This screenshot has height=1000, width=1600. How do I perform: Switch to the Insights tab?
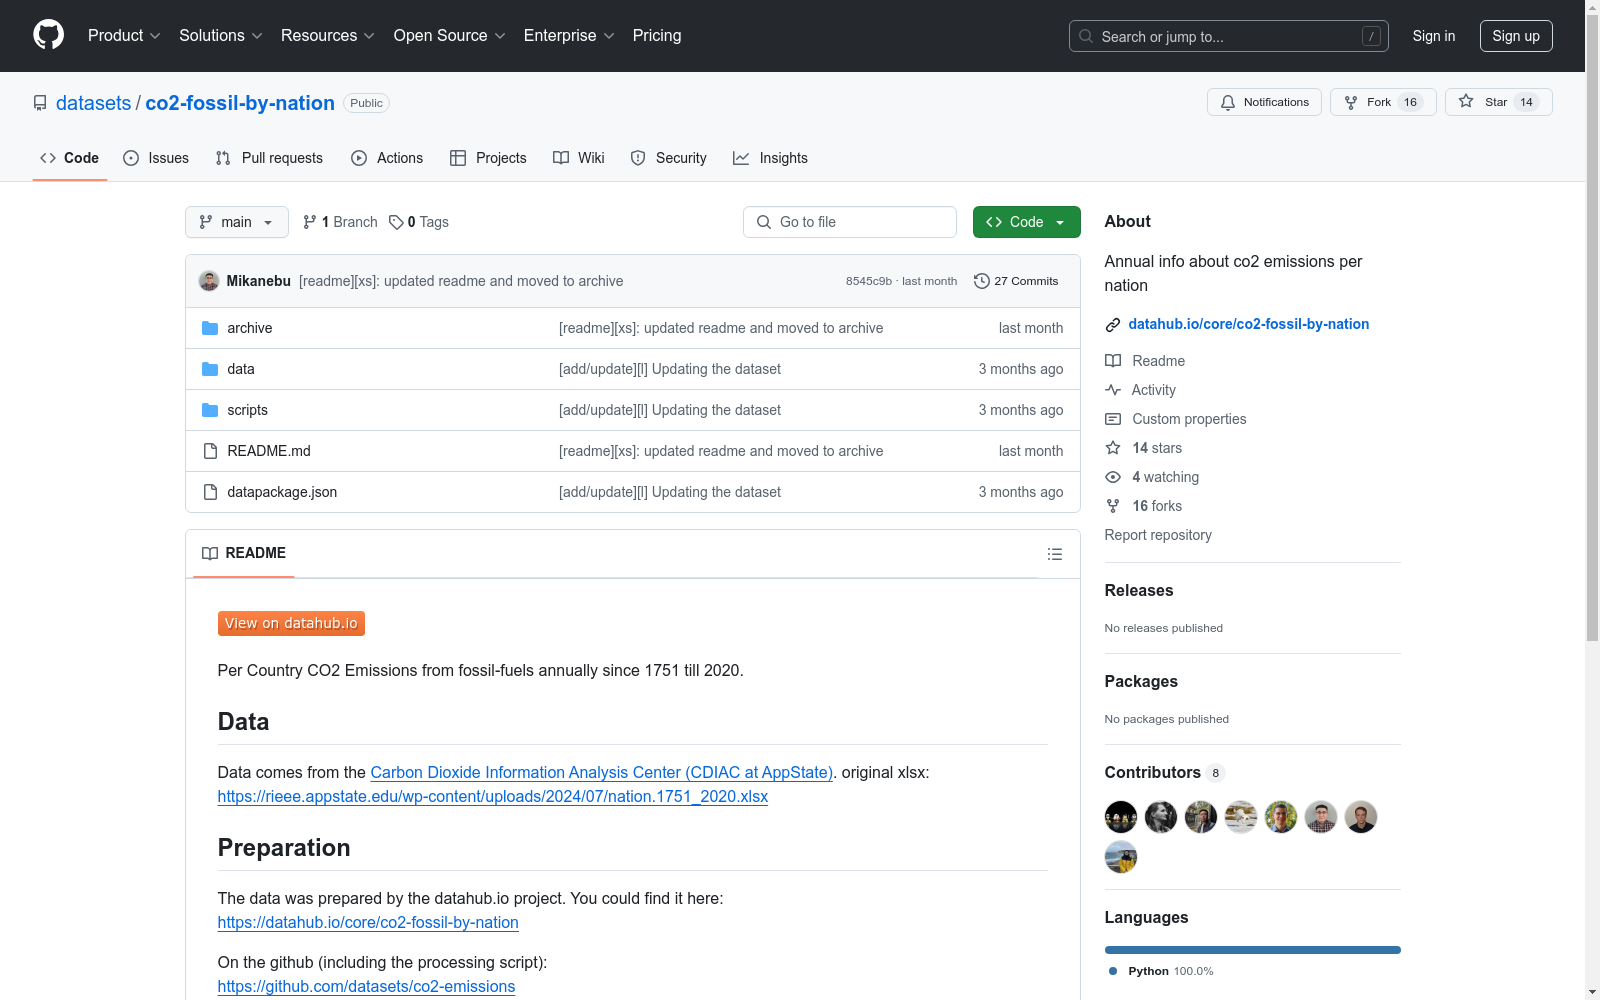click(770, 158)
